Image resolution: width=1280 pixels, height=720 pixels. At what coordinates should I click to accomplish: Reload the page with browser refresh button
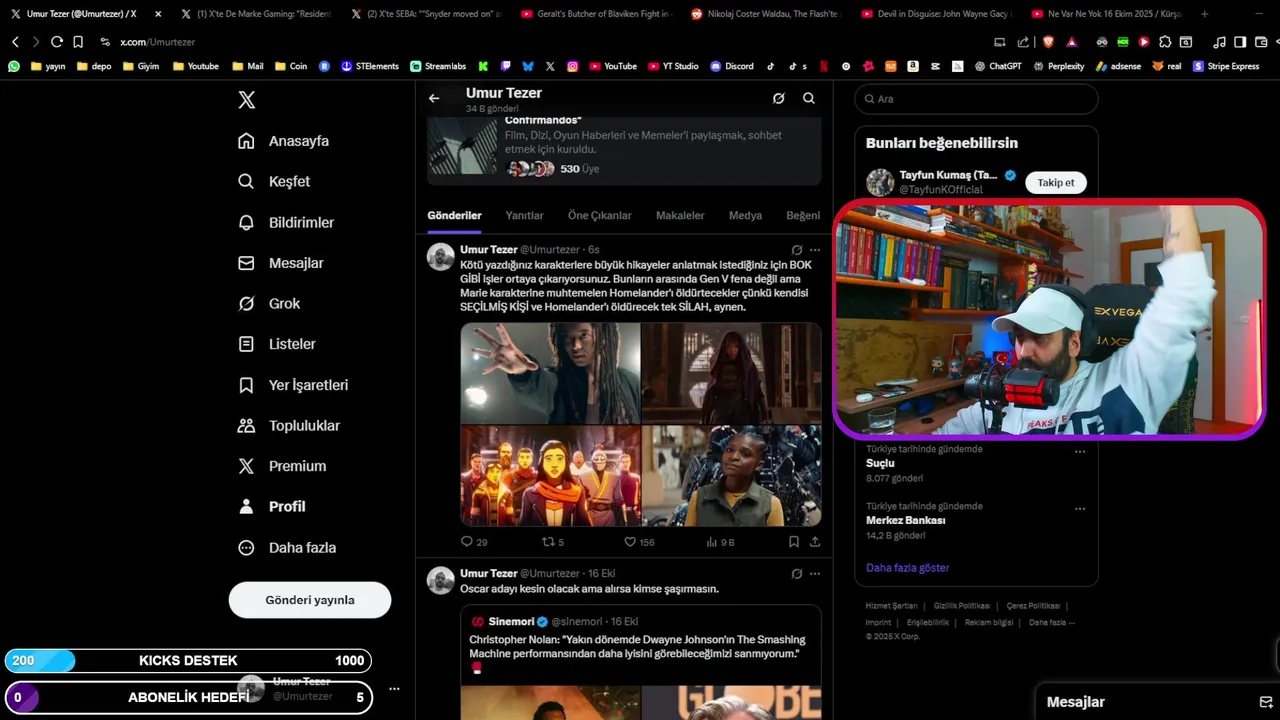tap(57, 42)
